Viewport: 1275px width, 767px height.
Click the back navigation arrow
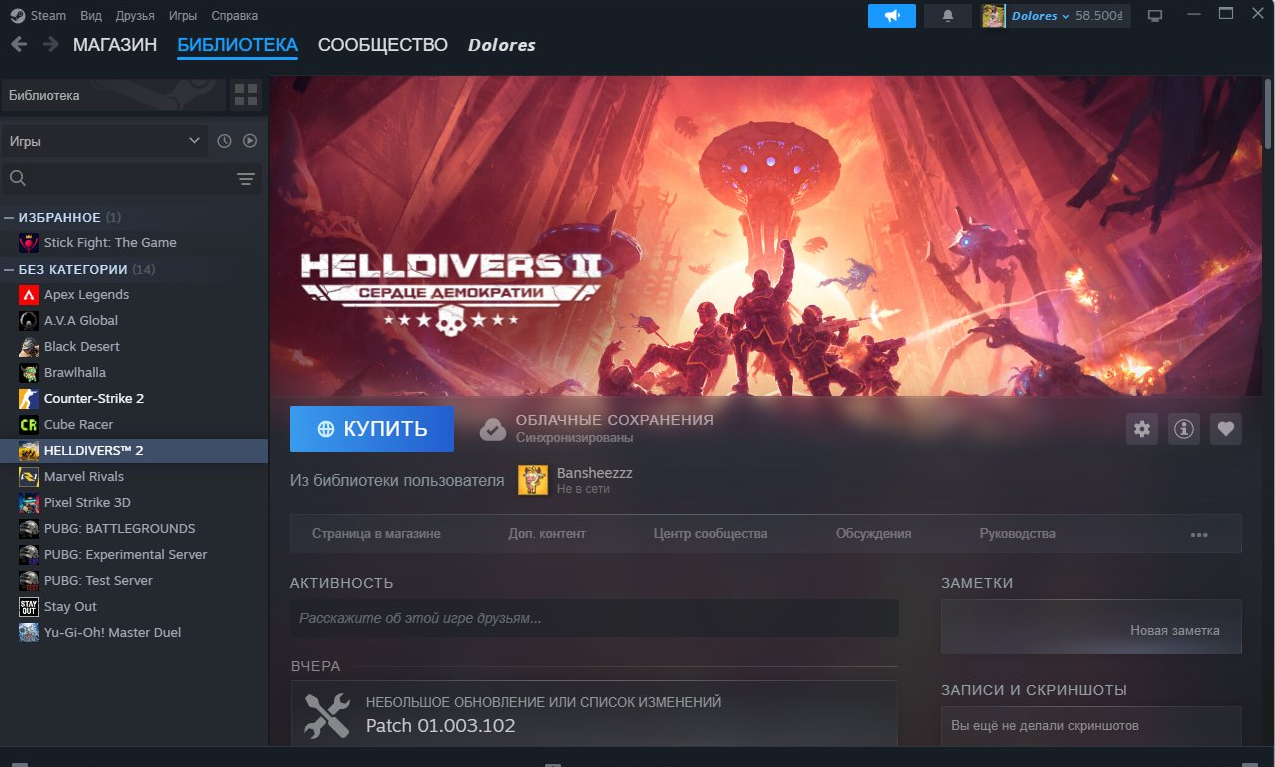click(x=18, y=45)
